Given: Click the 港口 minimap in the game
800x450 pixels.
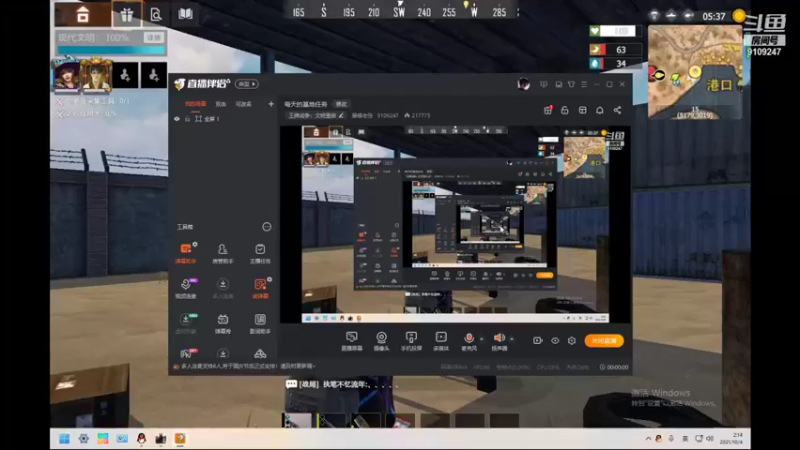Looking at the screenshot, I should tap(695, 72).
